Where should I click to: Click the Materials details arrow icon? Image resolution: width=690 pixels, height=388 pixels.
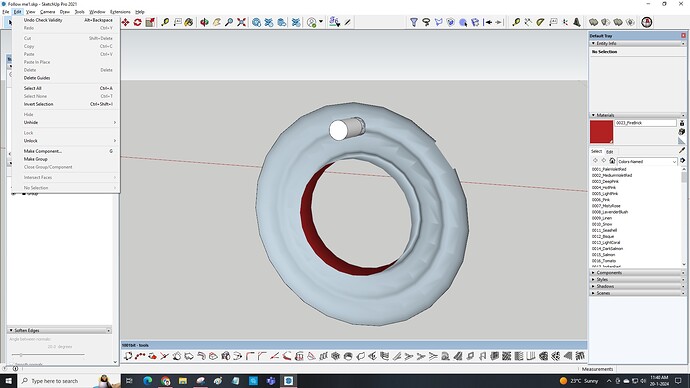click(683, 161)
